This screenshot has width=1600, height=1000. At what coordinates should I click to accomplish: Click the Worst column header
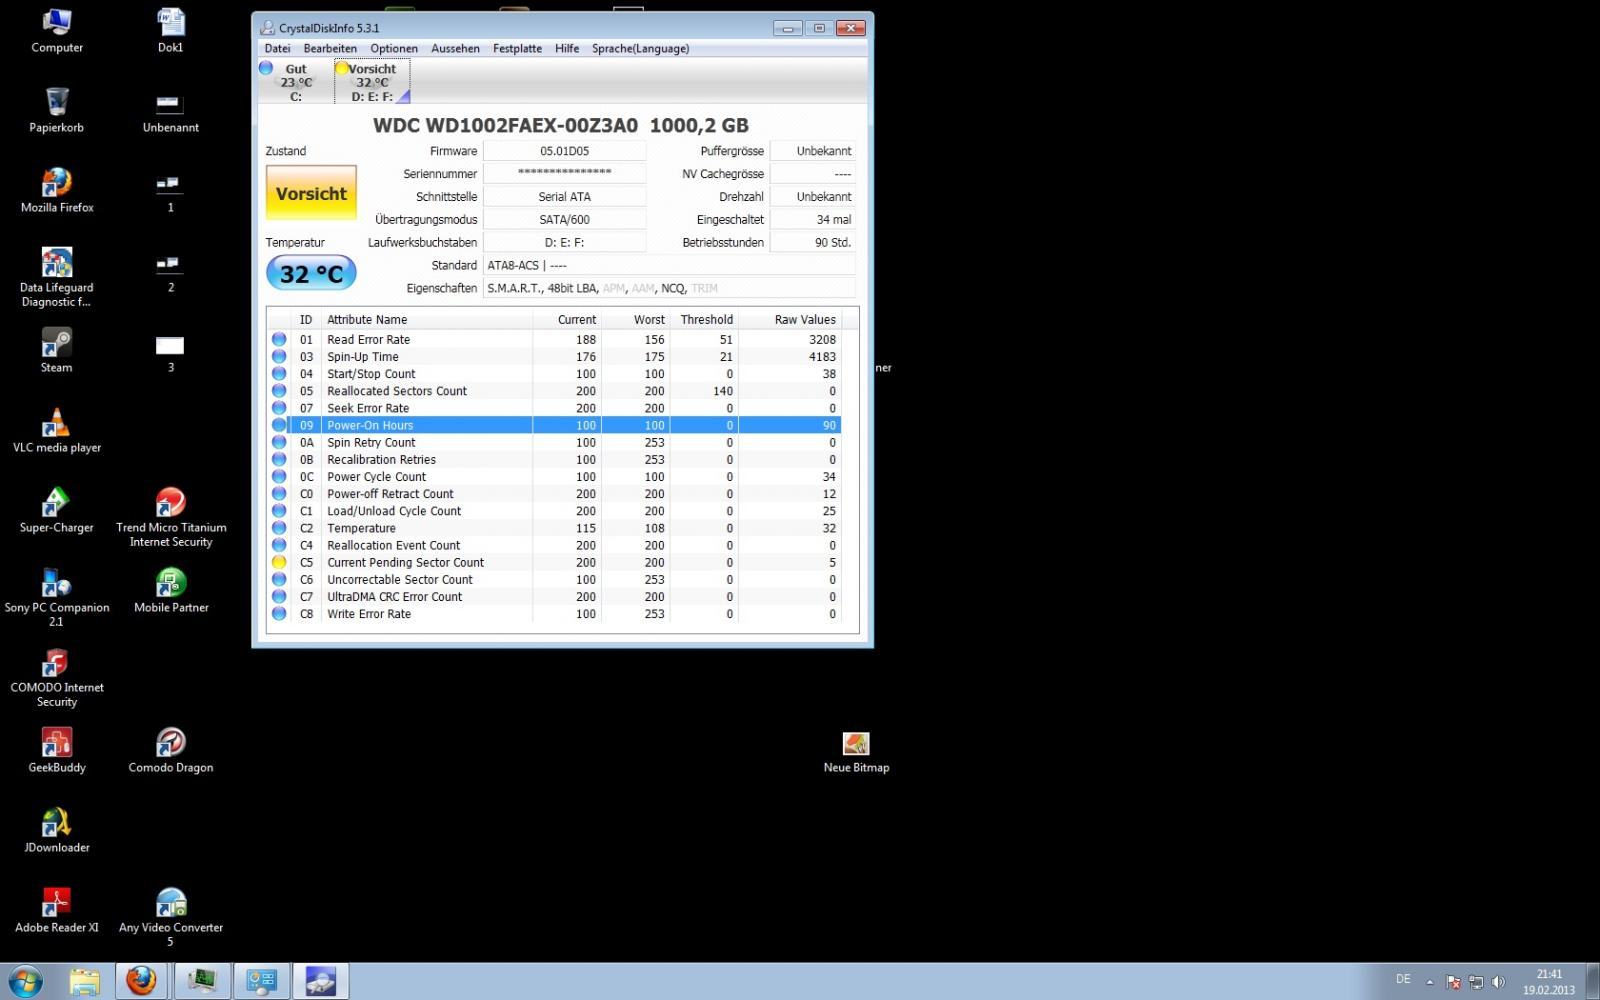(635, 320)
